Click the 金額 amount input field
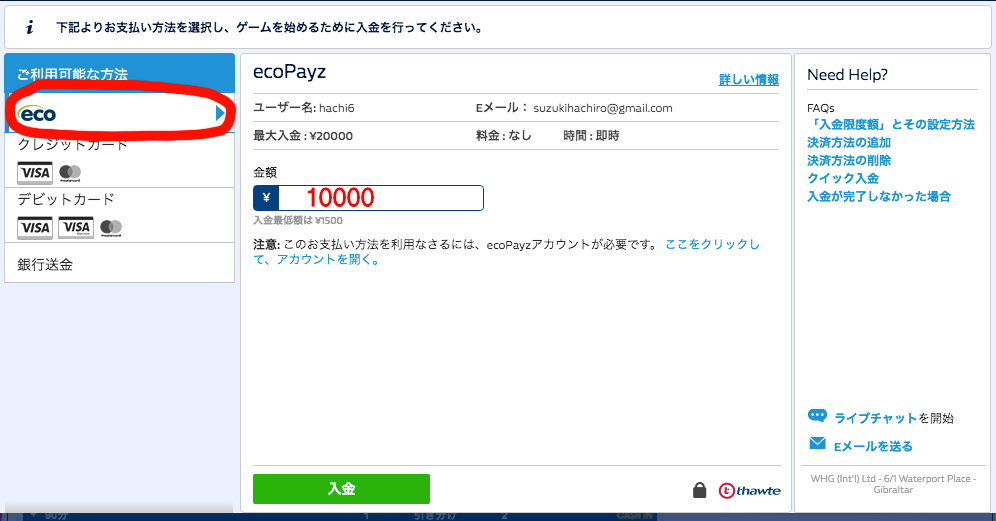Viewport: 996px width, 521px height. [380, 198]
